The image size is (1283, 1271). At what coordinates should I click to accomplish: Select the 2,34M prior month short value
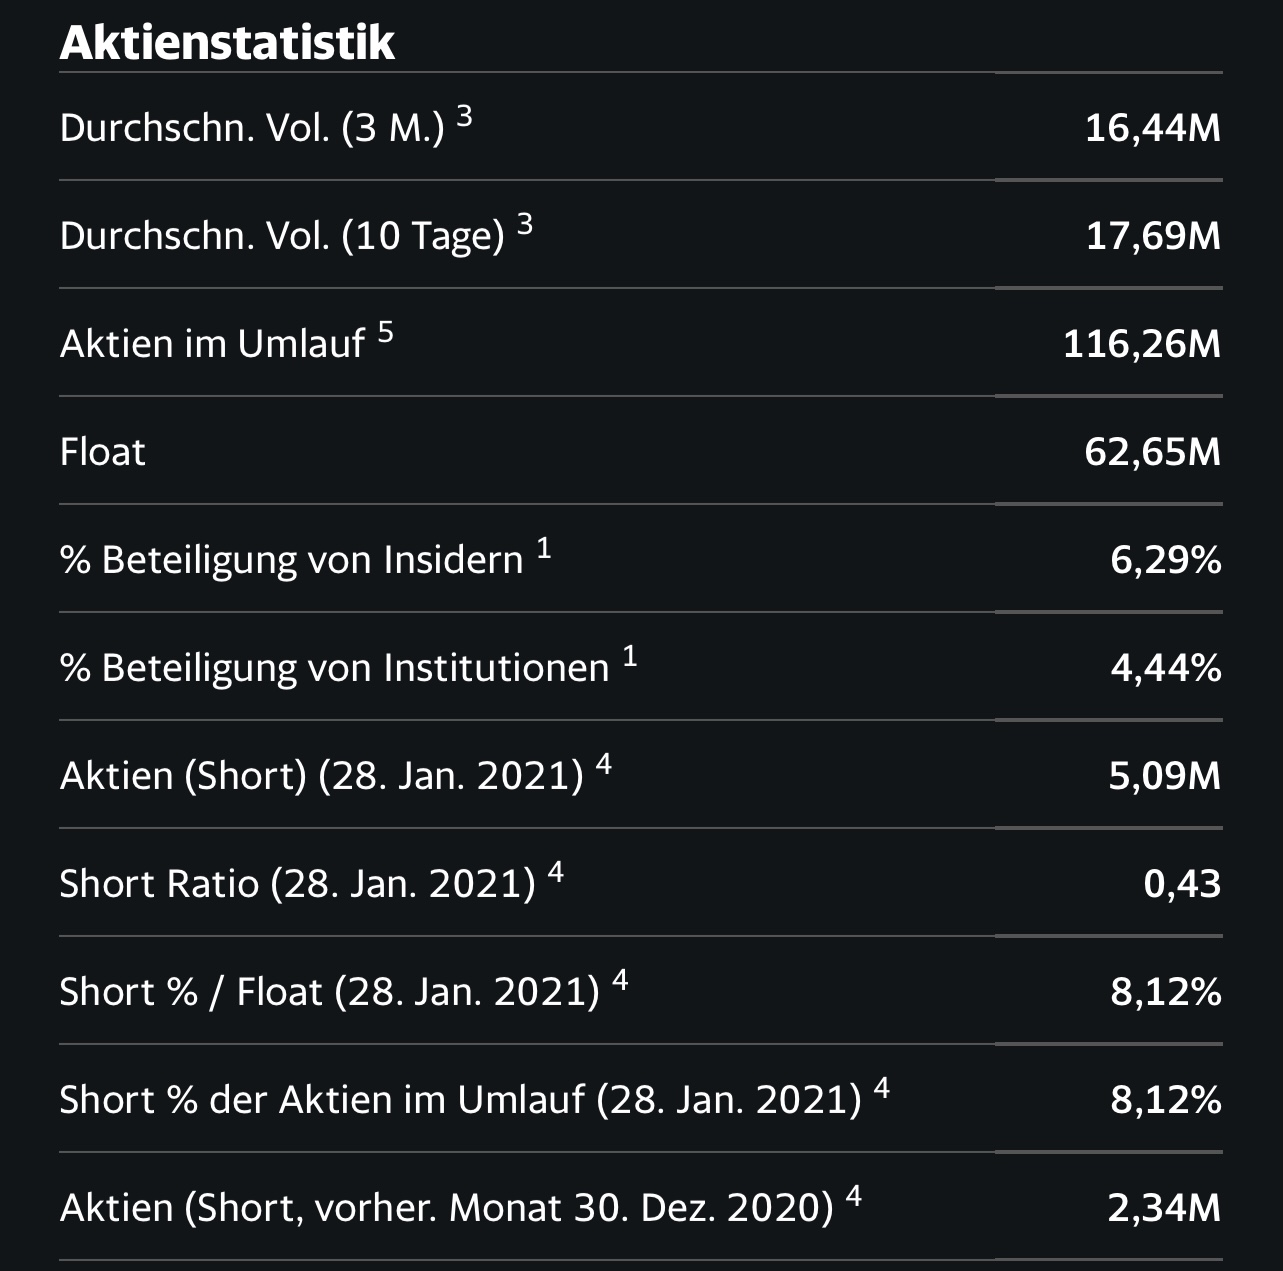click(x=1164, y=1208)
